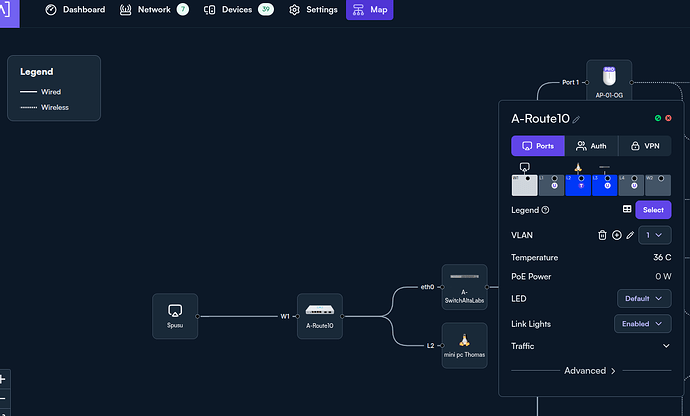Switch port view with the grid icon

627,209
